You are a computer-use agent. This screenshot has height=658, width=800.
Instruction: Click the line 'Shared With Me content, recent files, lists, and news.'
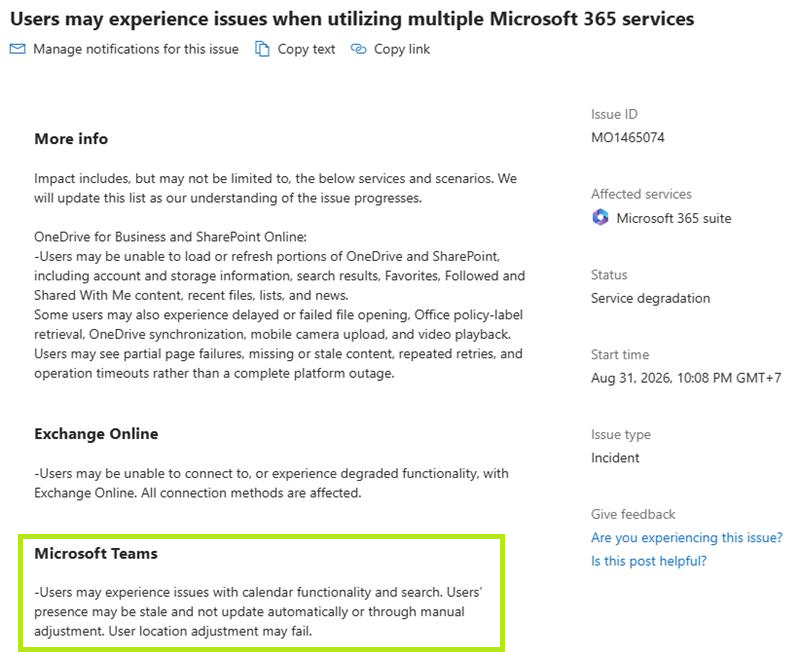tap(191, 295)
